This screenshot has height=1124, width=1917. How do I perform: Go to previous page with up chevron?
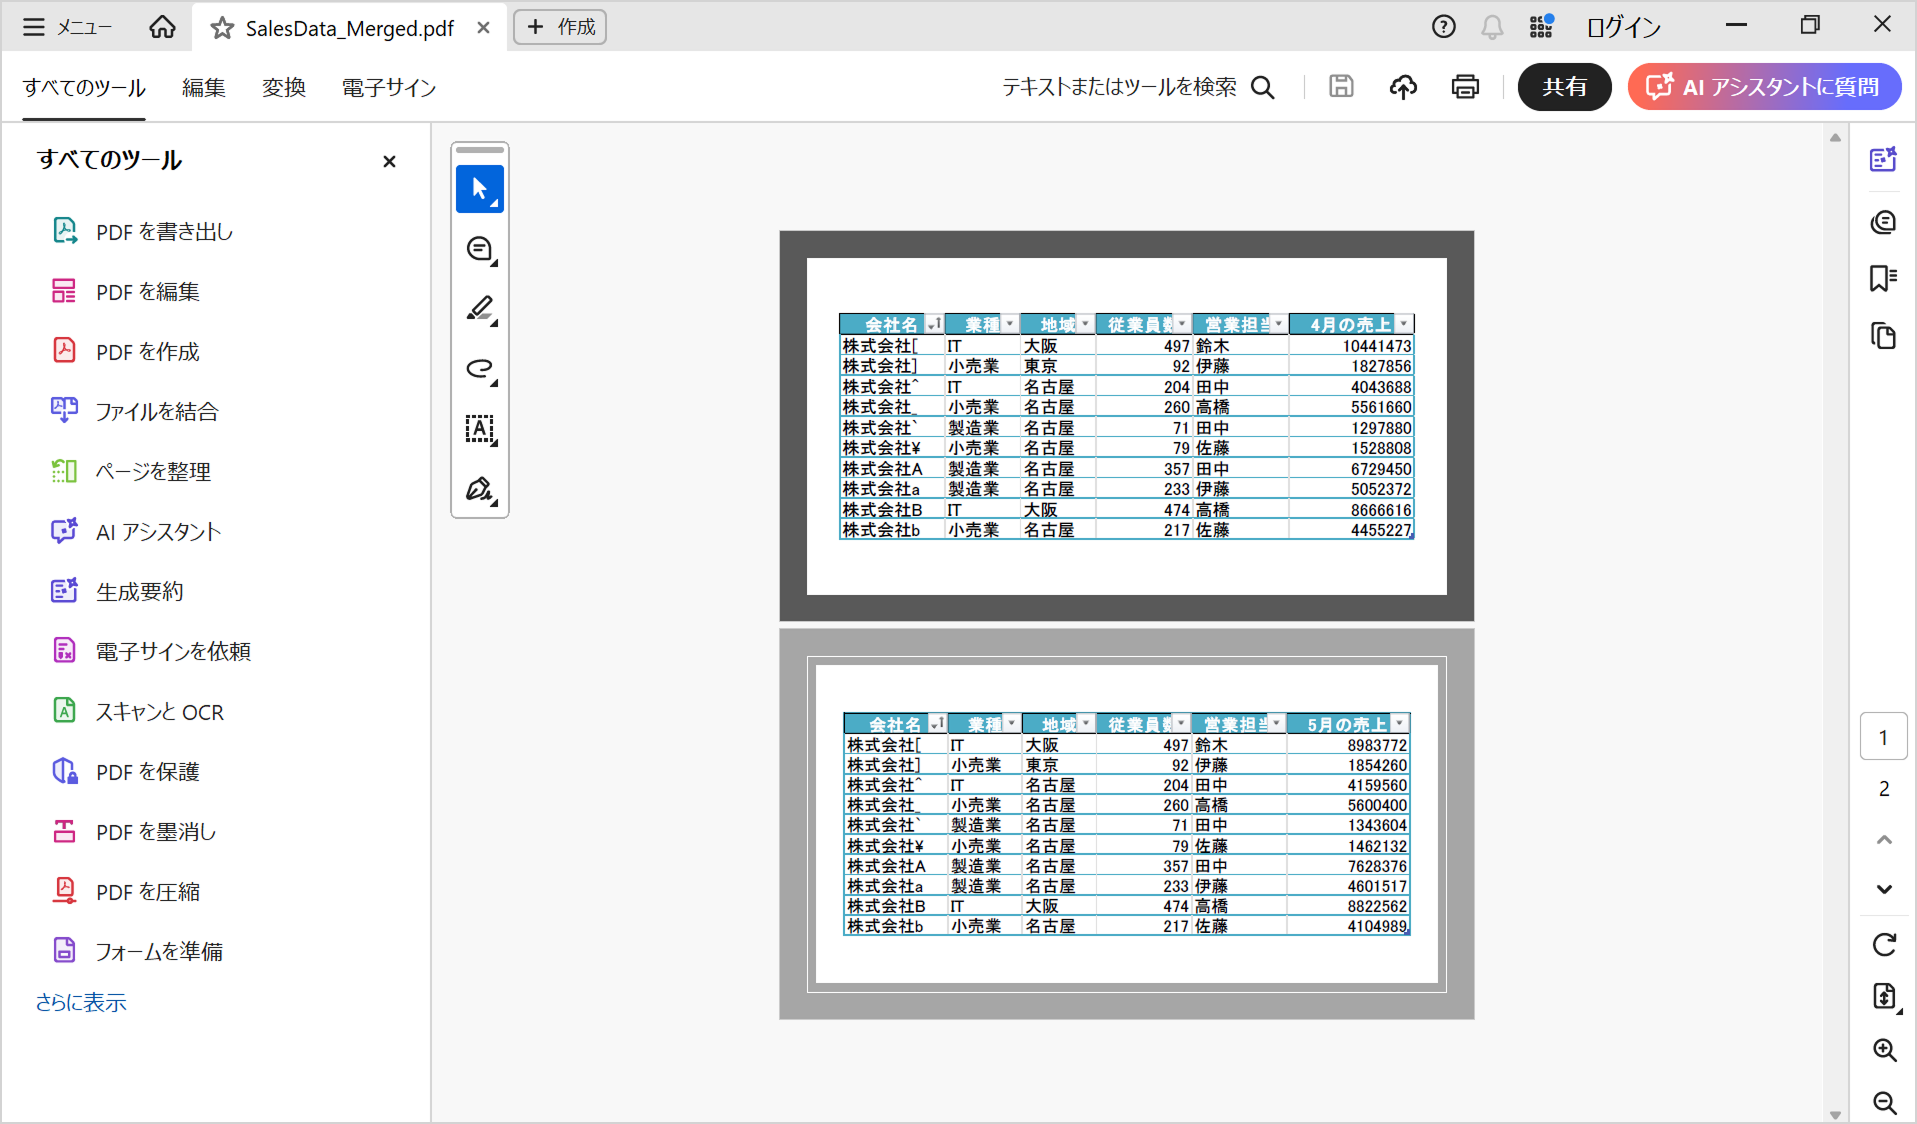point(1884,840)
